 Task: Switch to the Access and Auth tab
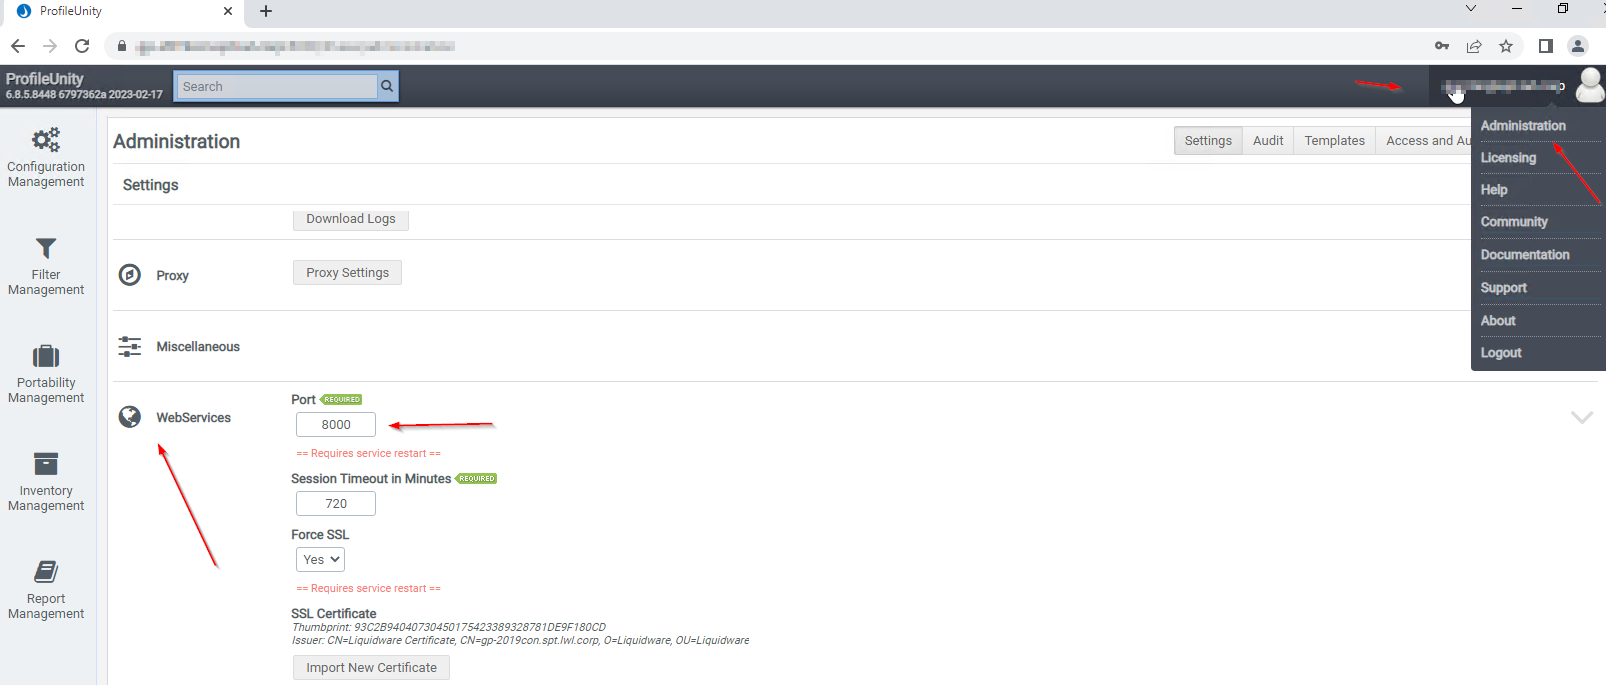coord(1424,141)
